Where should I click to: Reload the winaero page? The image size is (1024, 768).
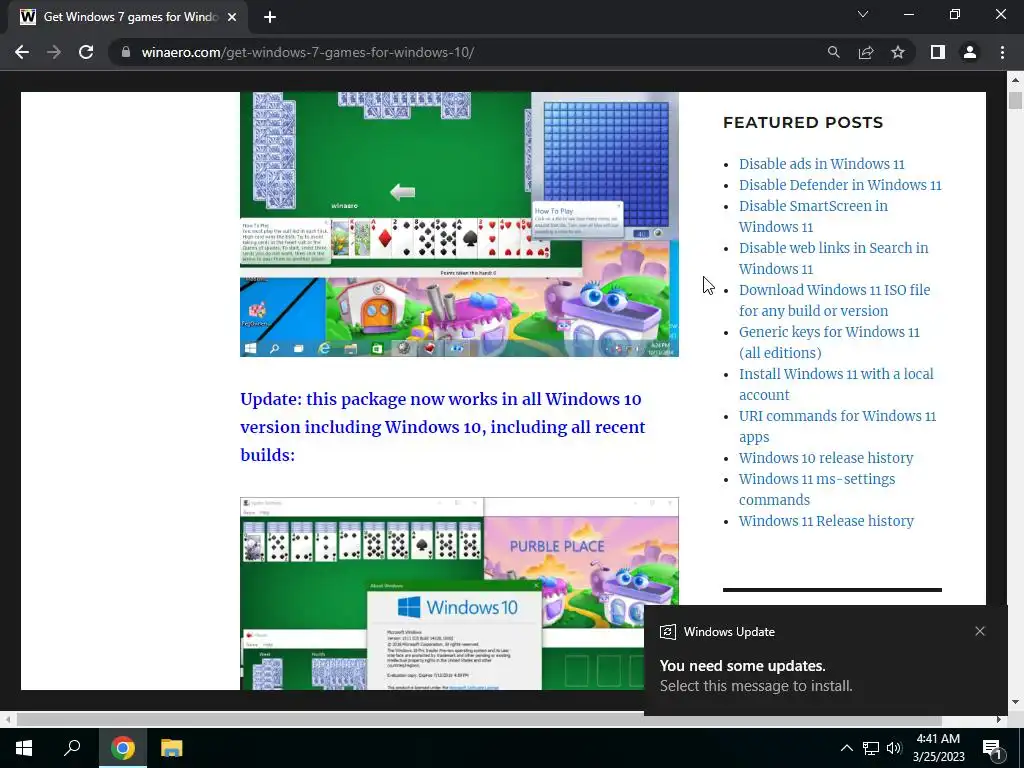click(86, 52)
